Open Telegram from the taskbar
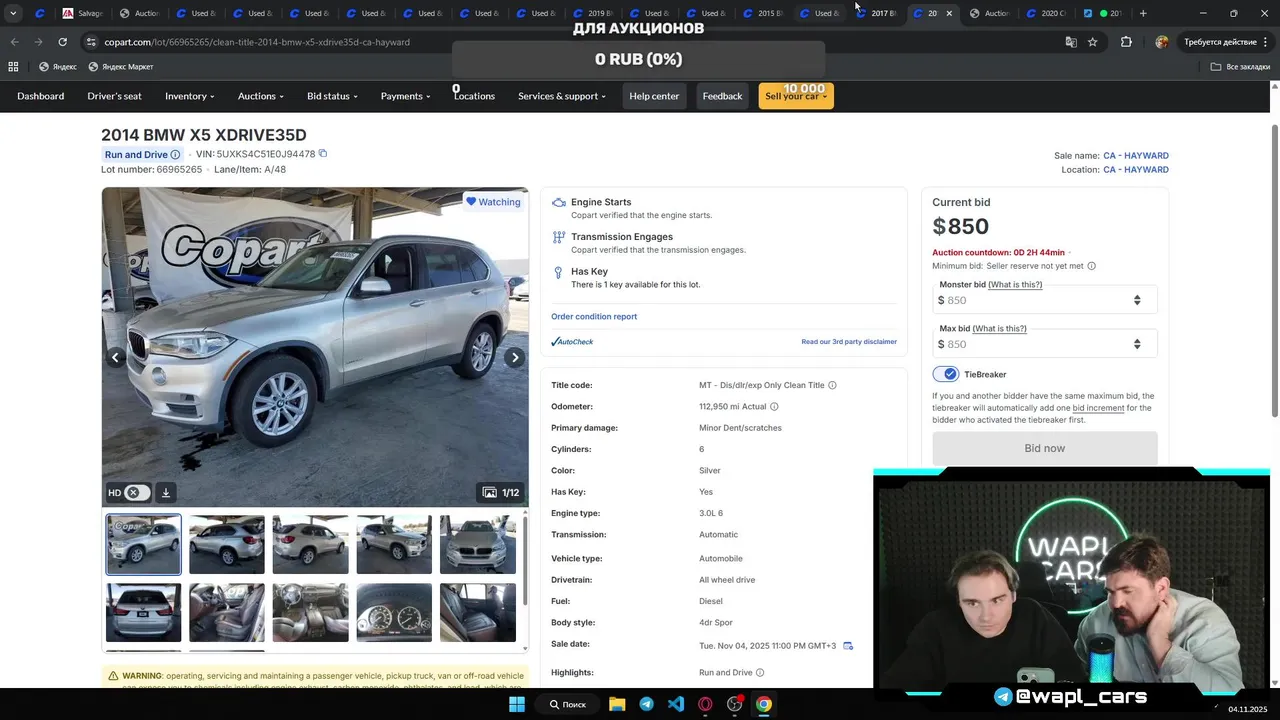The width and height of the screenshot is (1280, 720). pos(646,704)
